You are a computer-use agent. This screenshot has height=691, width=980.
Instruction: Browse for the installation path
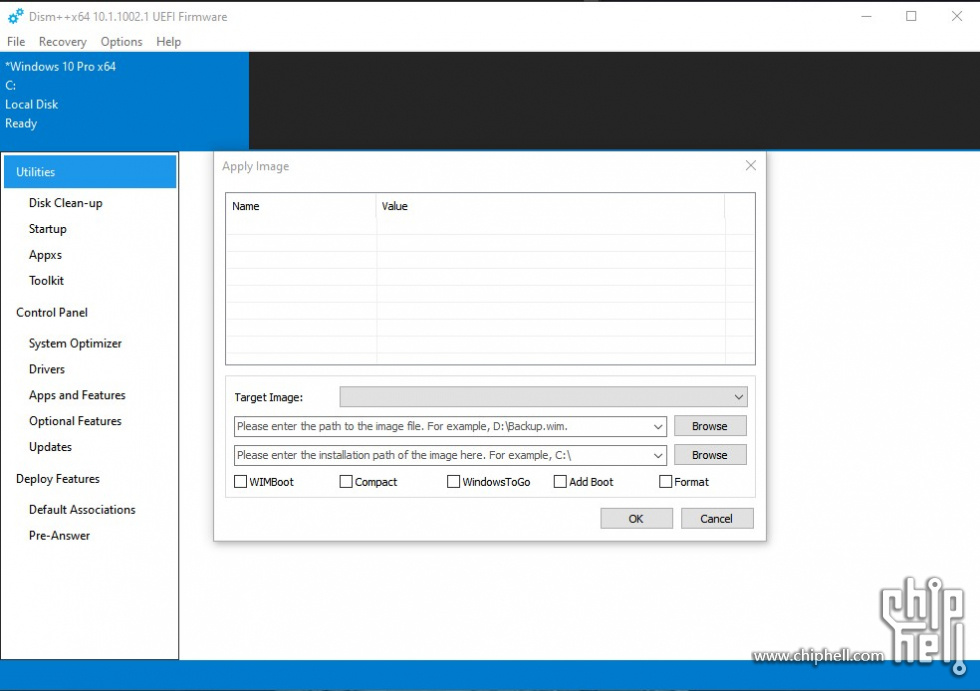coord(710,455)
